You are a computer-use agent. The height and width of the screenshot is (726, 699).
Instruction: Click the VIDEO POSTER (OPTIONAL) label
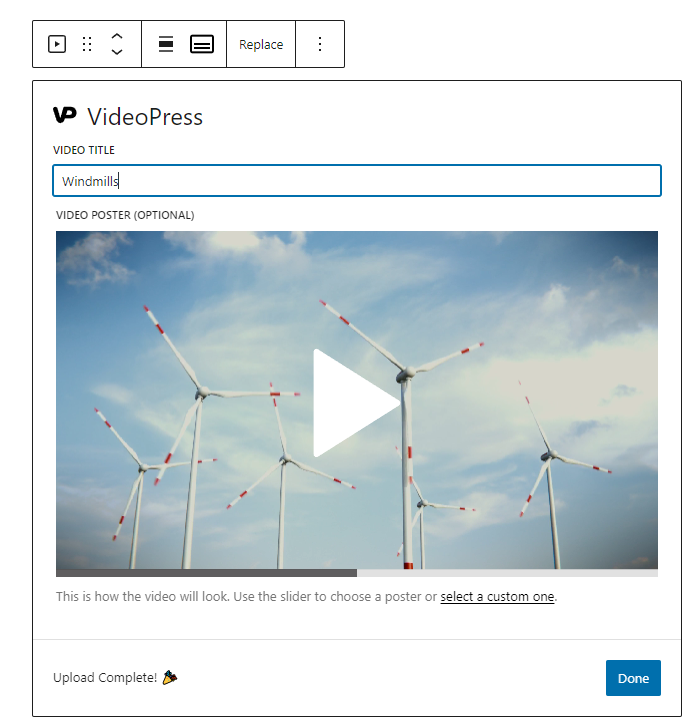[125, 215]
